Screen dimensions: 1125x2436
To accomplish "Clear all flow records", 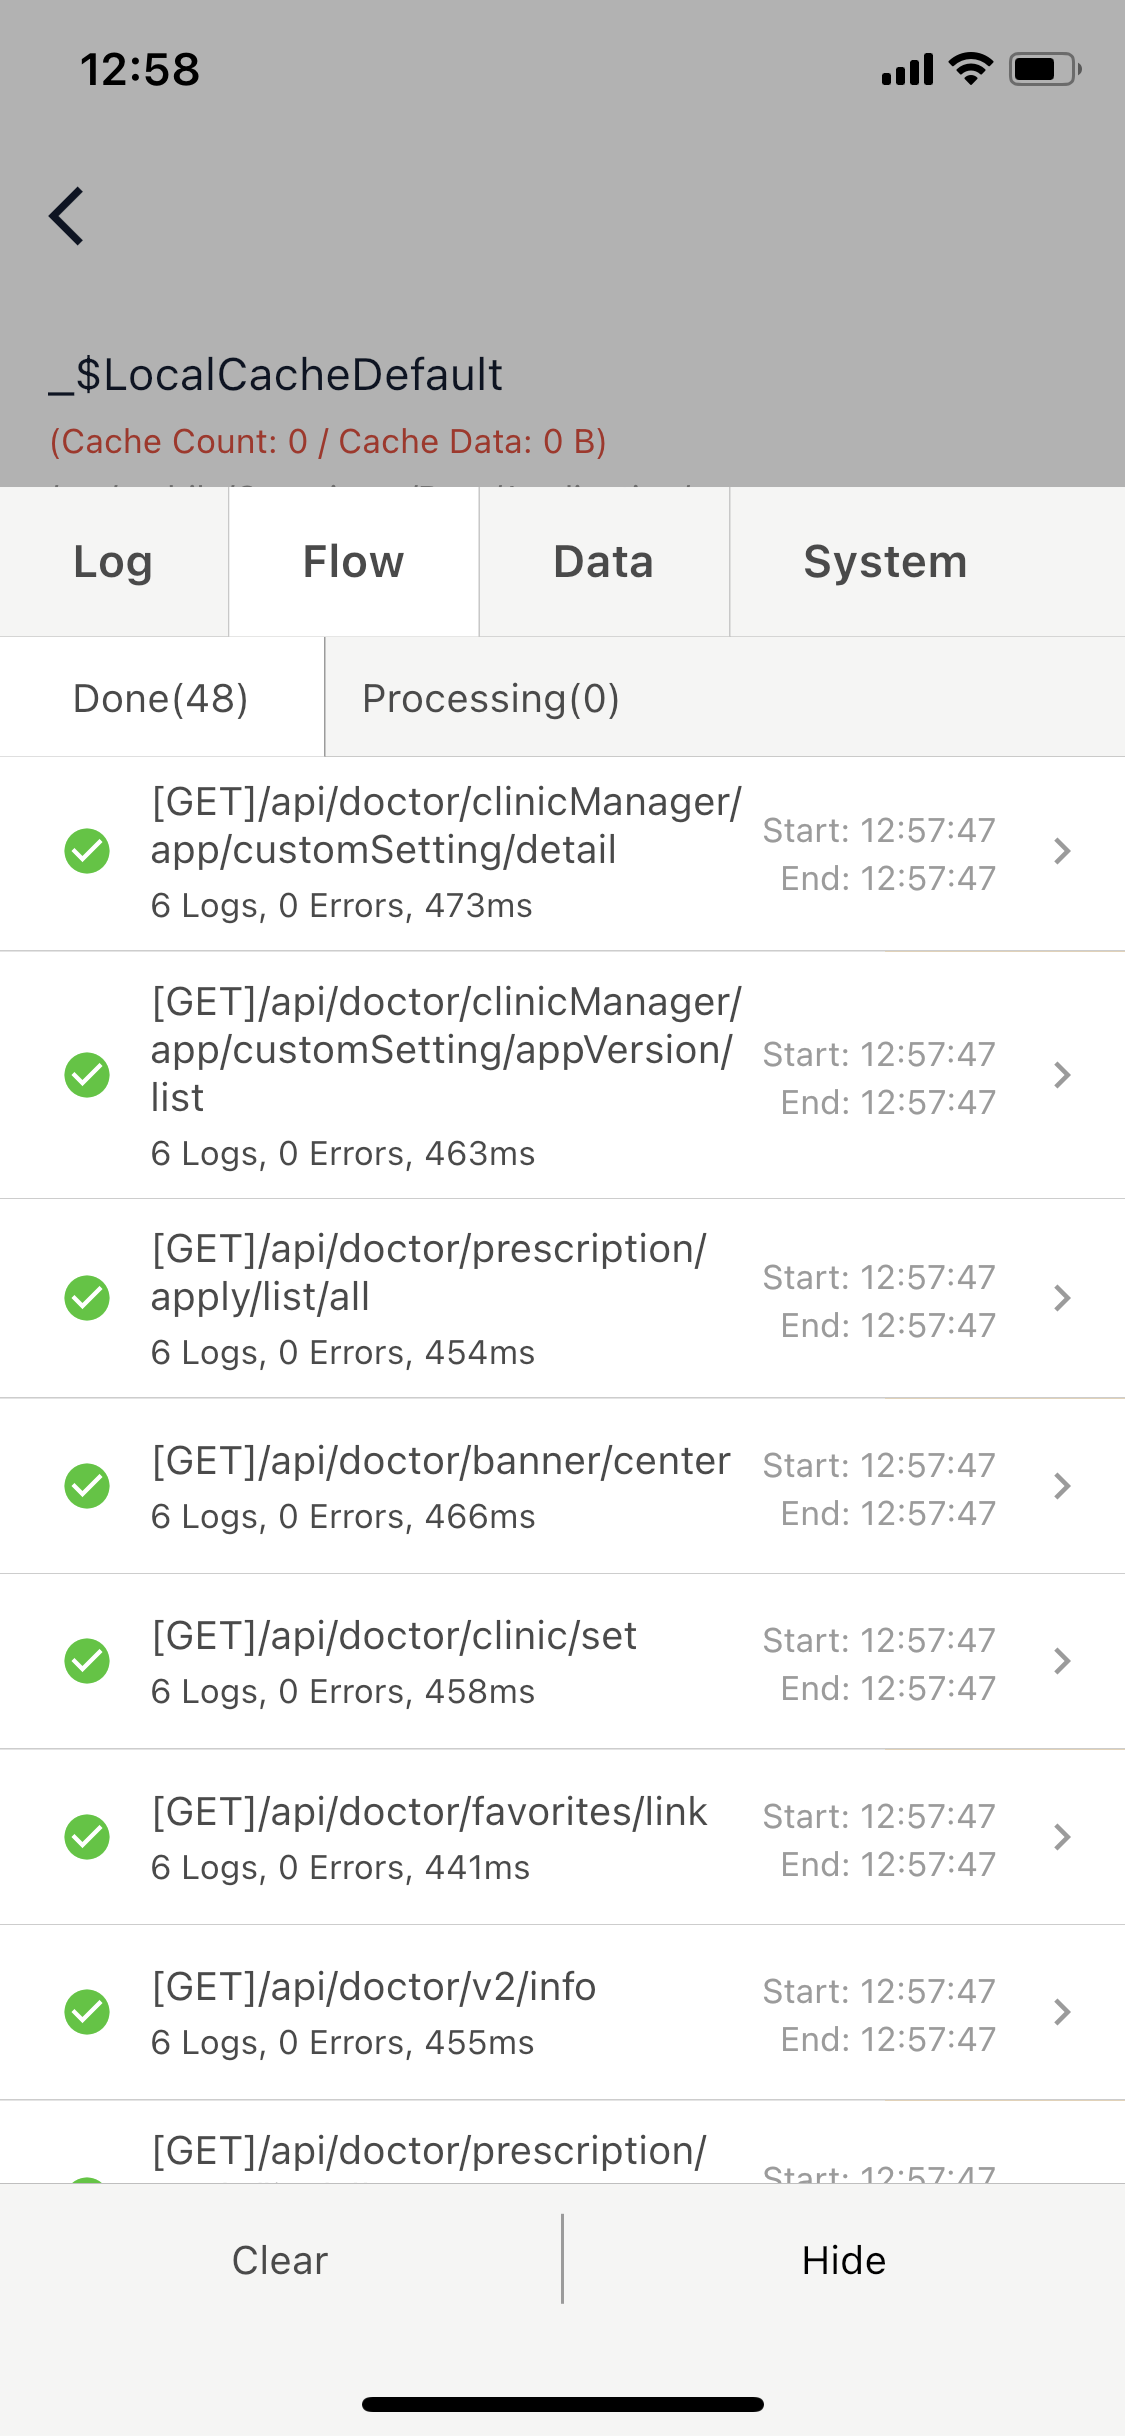I will pyautogui.click(x=280, y=2260).
